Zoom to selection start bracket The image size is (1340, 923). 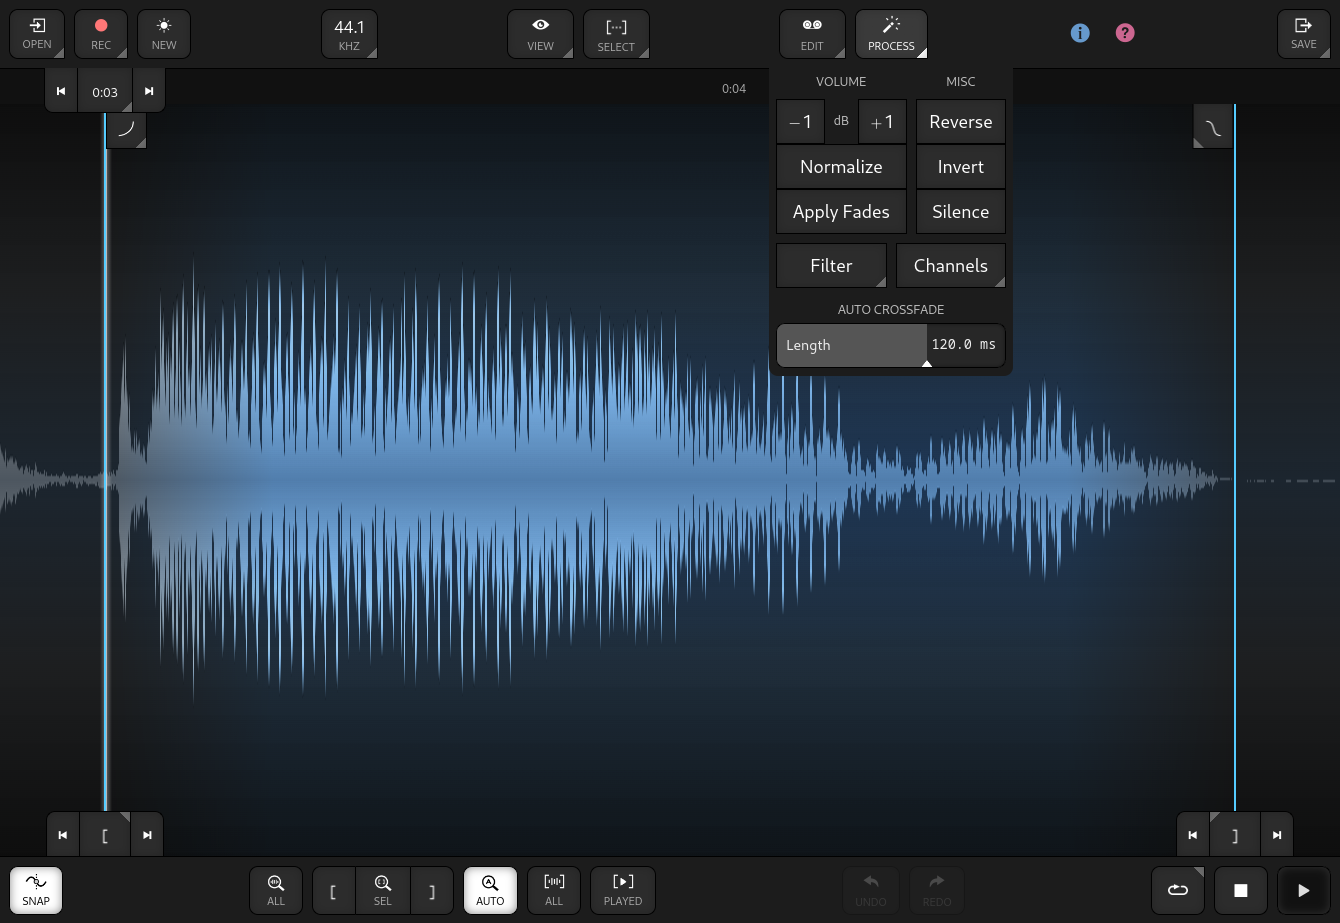(334, 890)
